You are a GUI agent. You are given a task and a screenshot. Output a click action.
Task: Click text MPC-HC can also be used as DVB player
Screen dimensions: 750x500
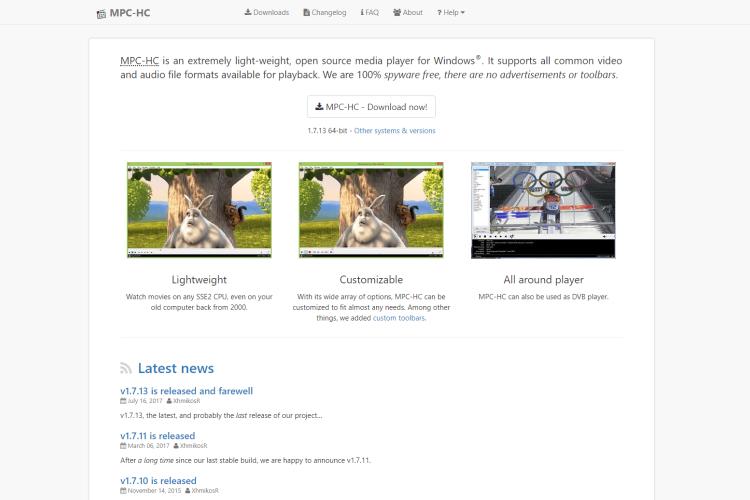pyautogui.click(x=543, y=297)
